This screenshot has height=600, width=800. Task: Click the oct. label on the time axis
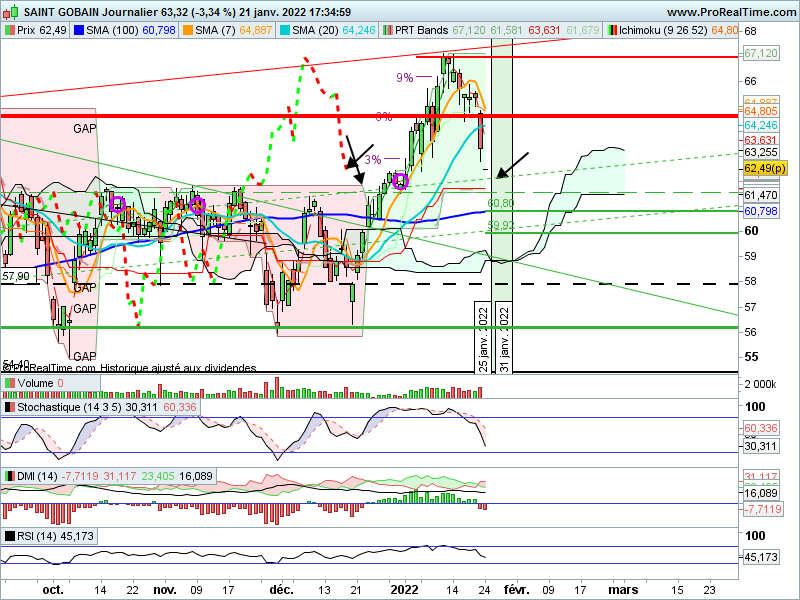click(x=53, y=590)
